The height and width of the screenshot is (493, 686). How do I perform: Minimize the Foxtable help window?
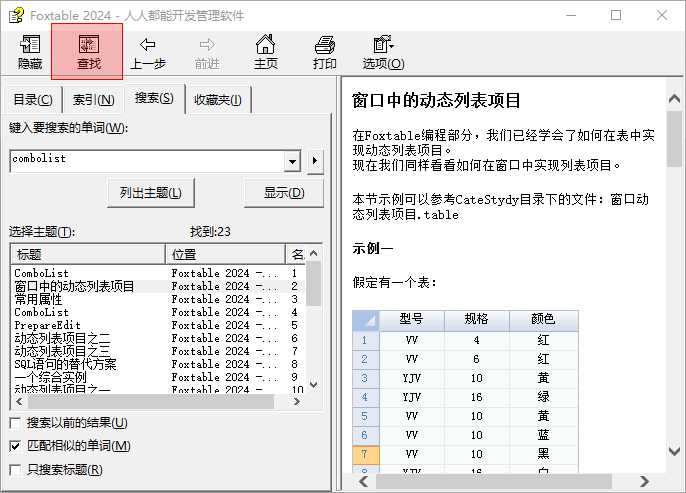(570, 15)
